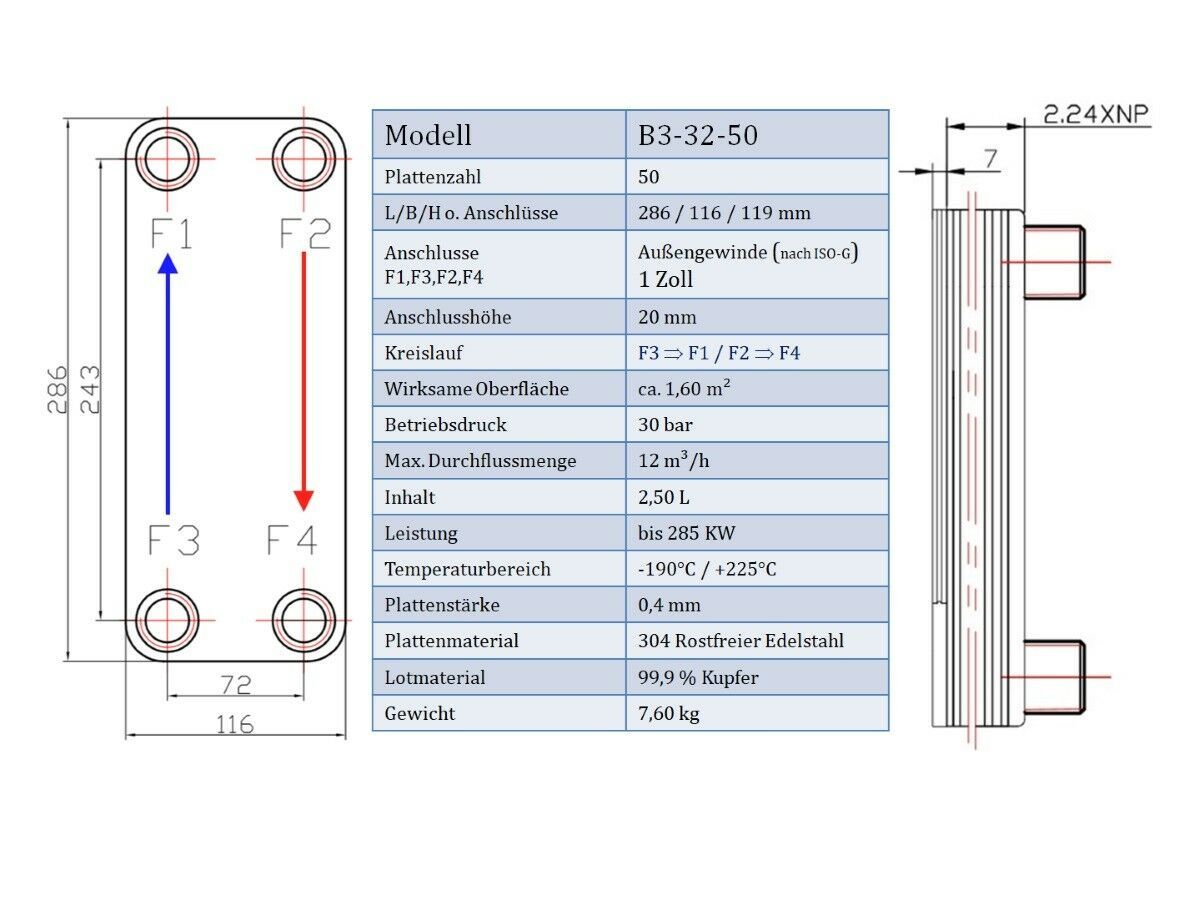Click the 'F3' label in the drawing

(174, 540)
